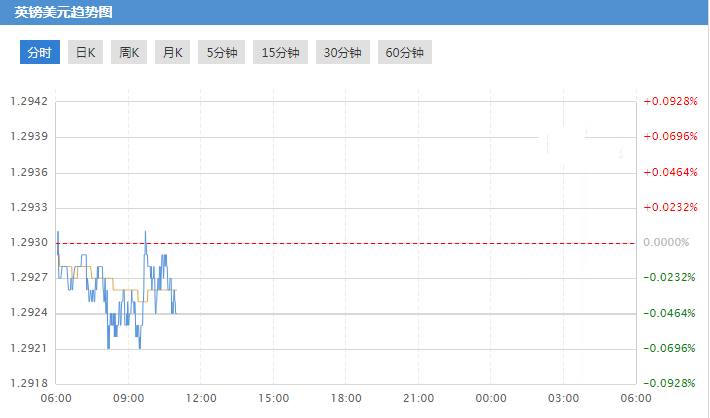Screen dimensions: 710x418
Task: Click the 00:00 time axis label
Action: pos(491,398)
